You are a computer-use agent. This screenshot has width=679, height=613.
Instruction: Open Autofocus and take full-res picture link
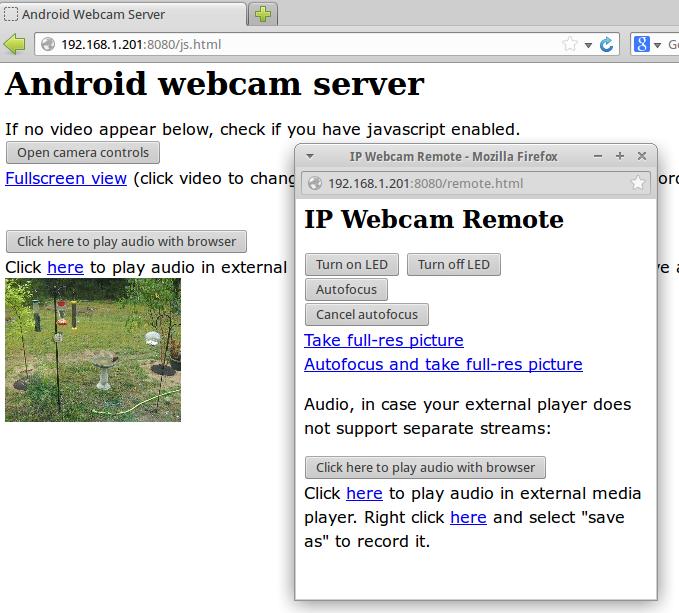pos(443,365)
